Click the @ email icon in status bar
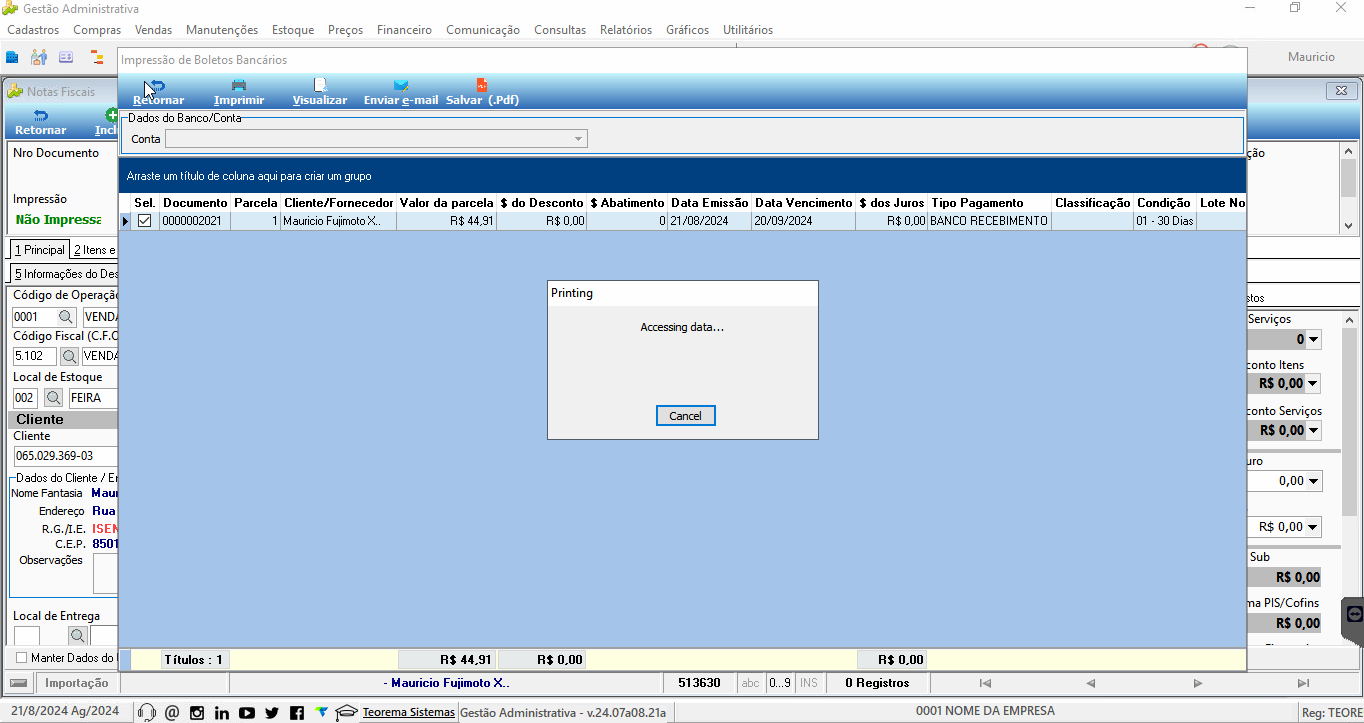Viewport: 1364px width, 723px height. pos(172,712)
